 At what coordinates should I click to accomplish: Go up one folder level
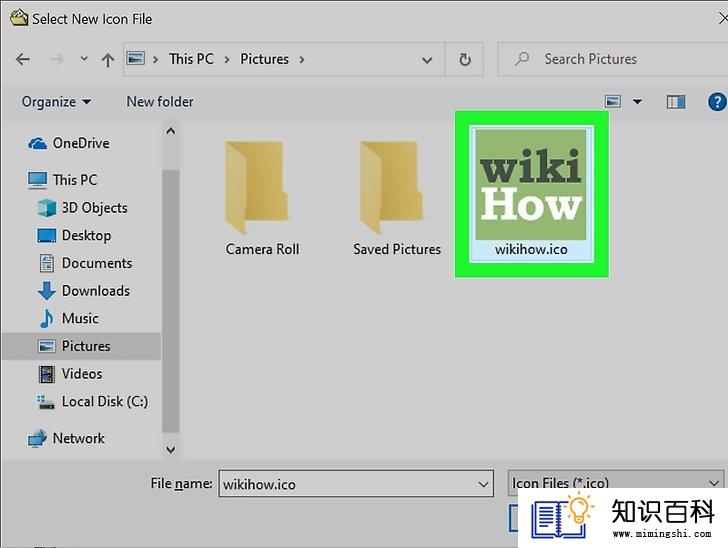[108, 59]
